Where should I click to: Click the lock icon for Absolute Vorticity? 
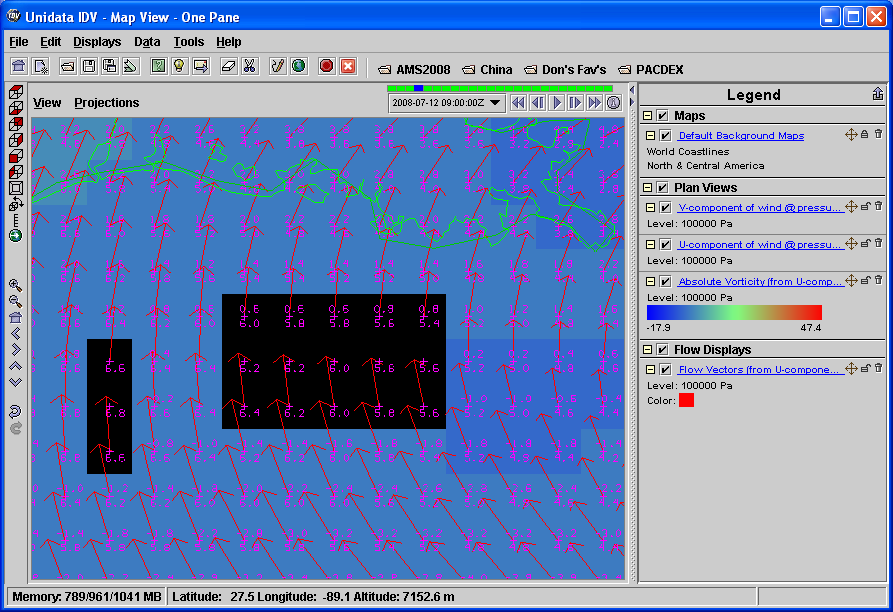tap(865, 282)
